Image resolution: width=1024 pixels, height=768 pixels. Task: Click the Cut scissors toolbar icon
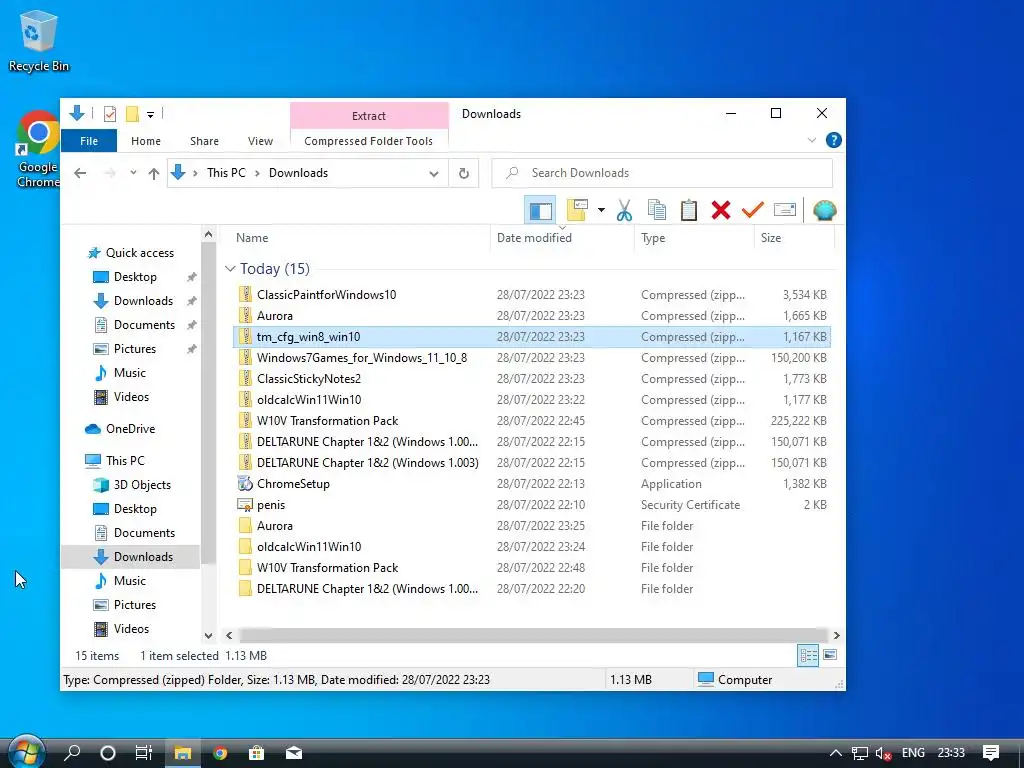(624, 210)
